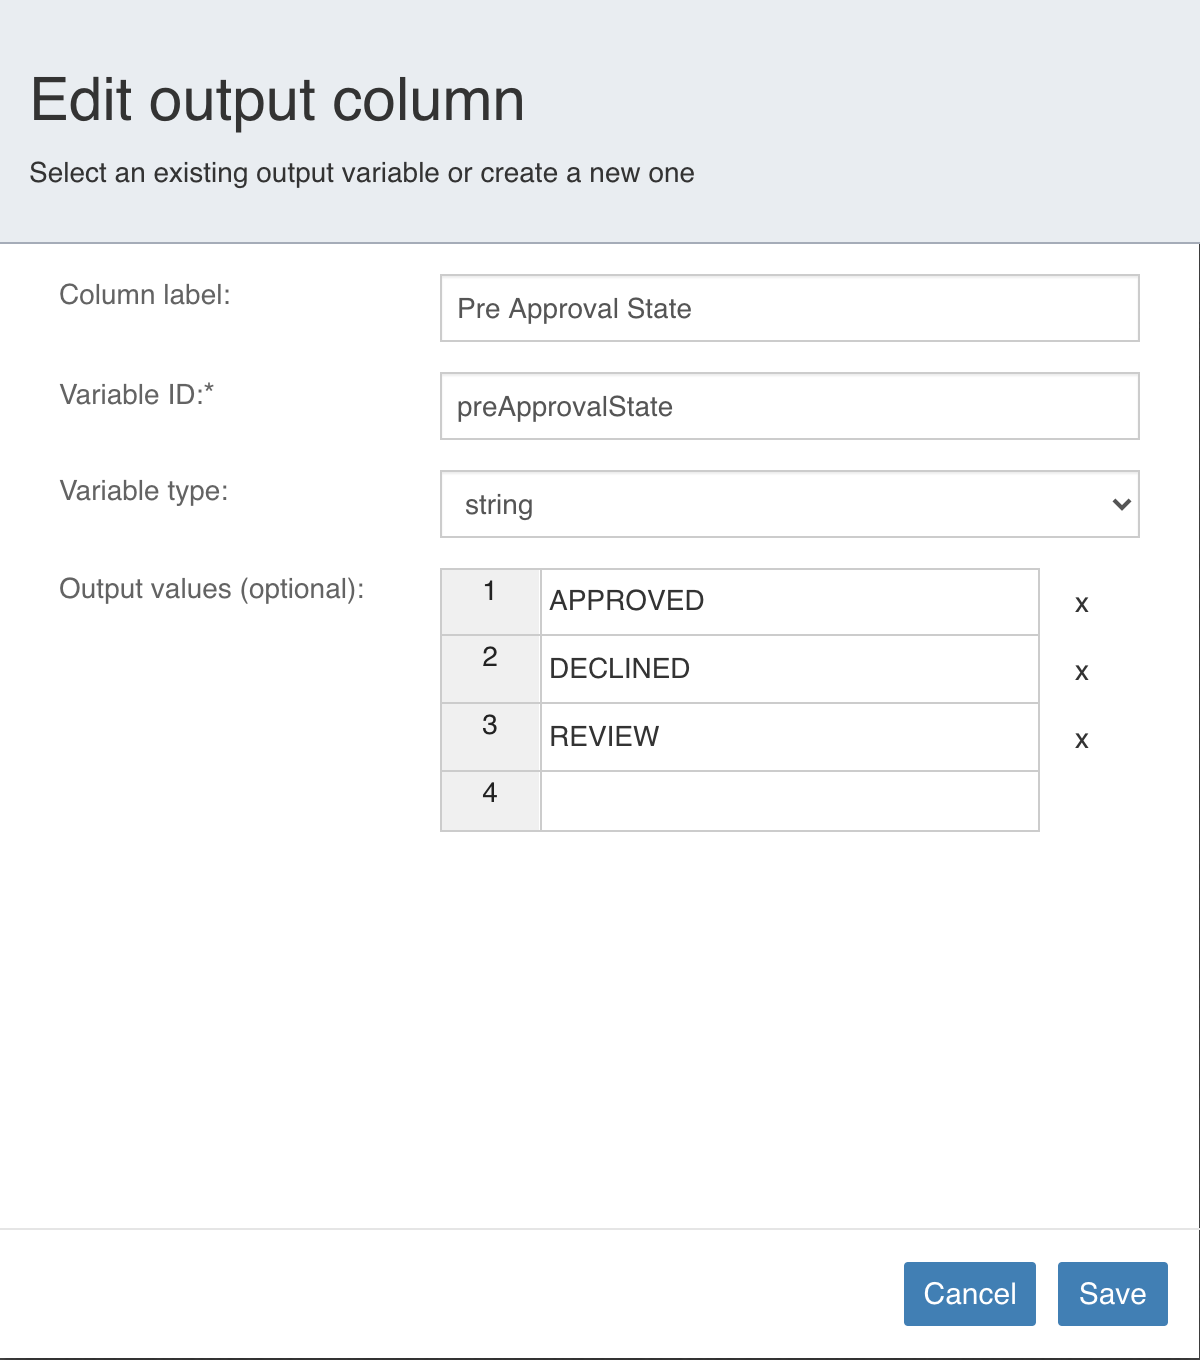The image size is (1200, 1360).
Task: Click the chevron on the string selector
Action: tap(1121, 504)
